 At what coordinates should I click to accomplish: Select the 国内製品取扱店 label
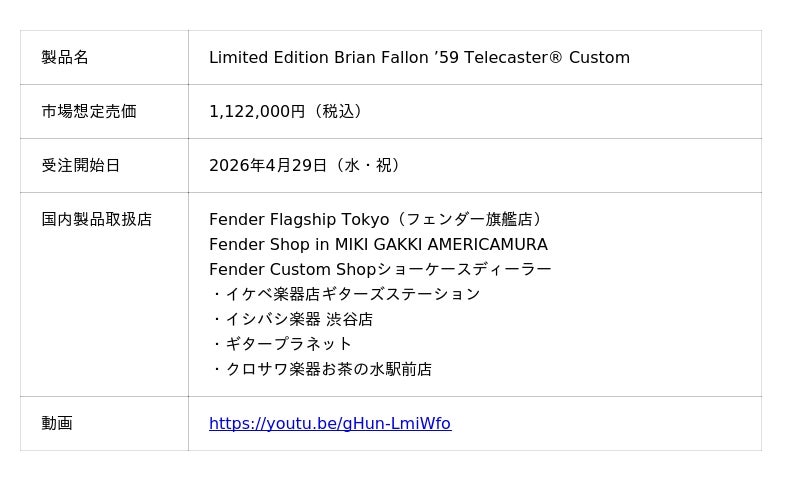pos(97,220)
